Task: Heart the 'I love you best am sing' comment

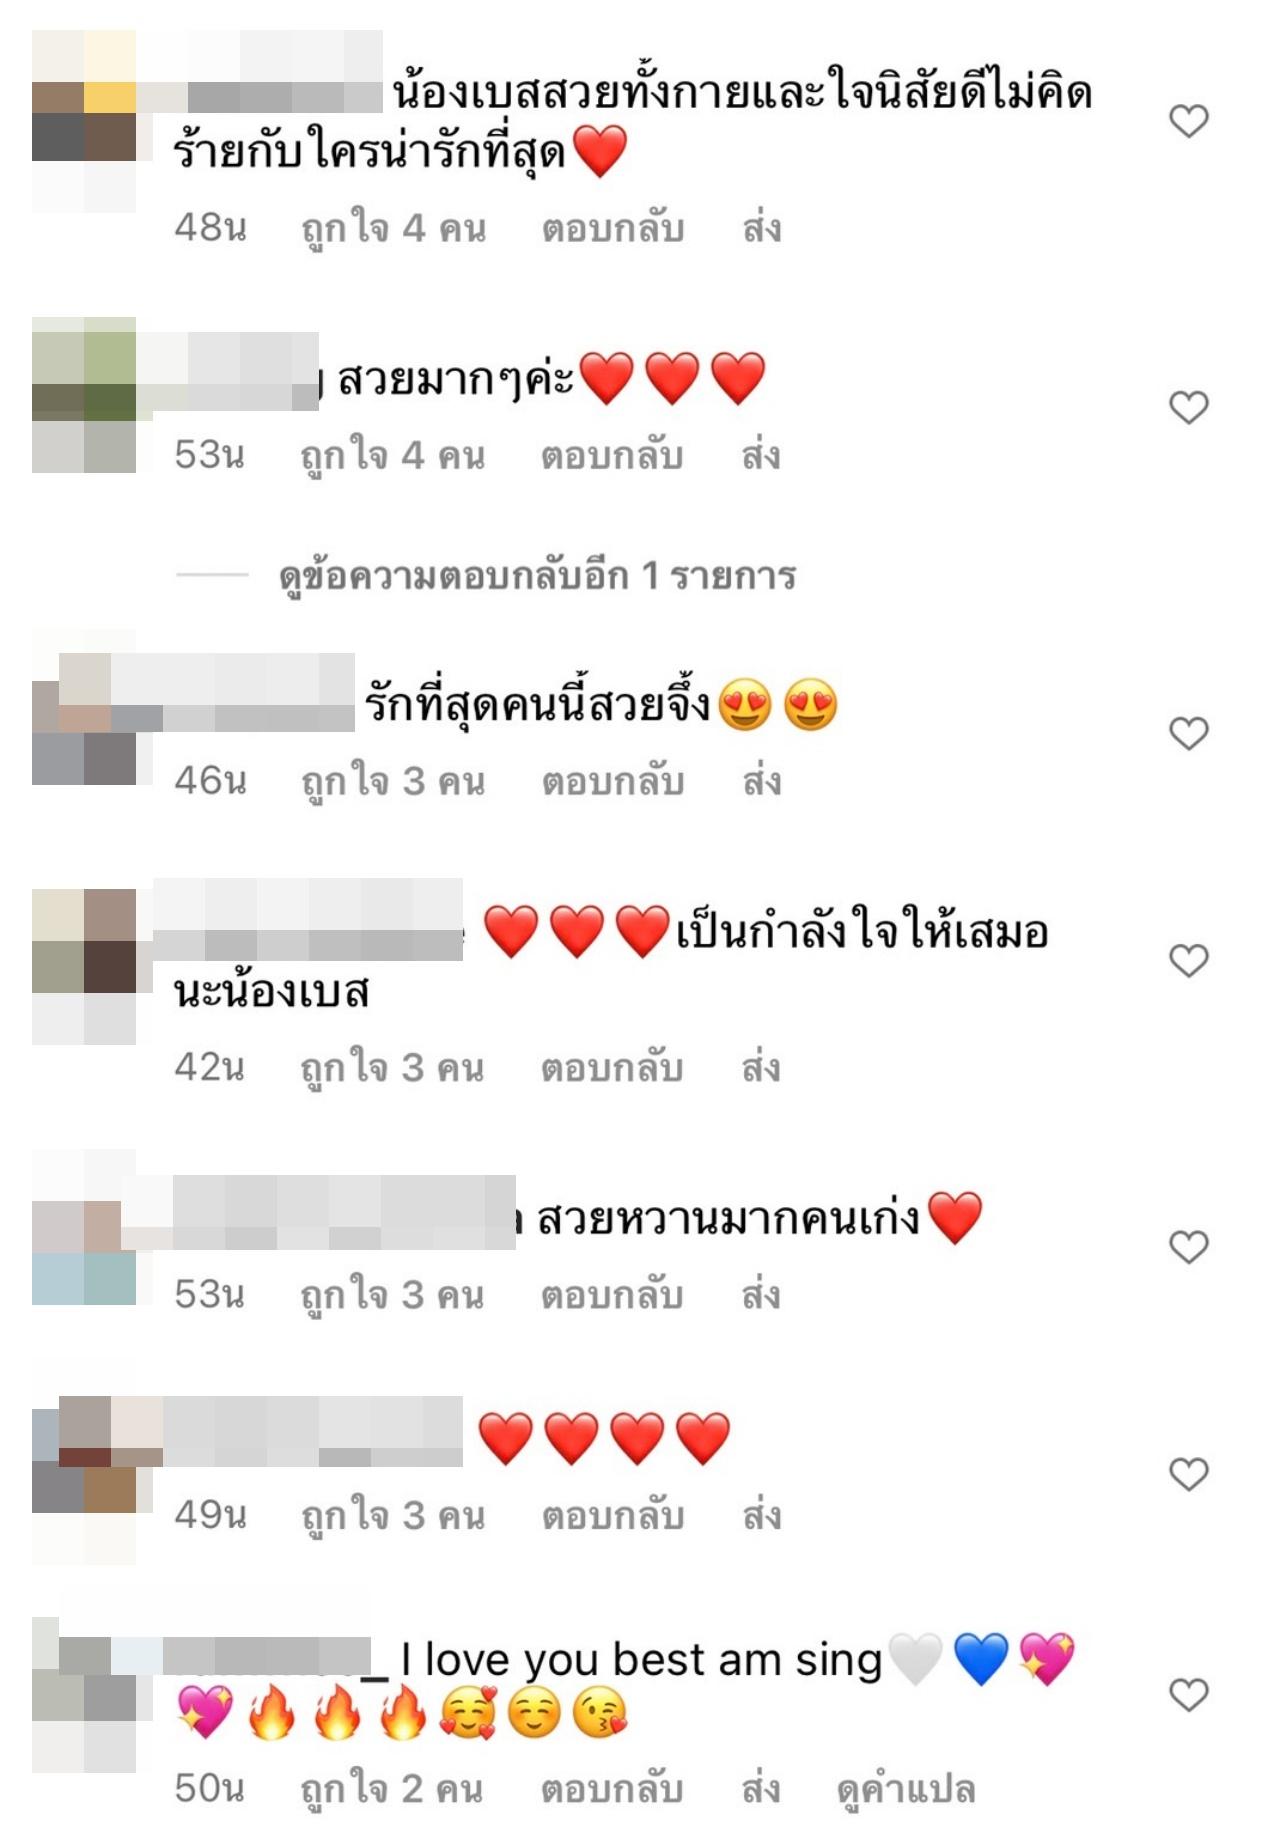Action: click(1189, 1694)
